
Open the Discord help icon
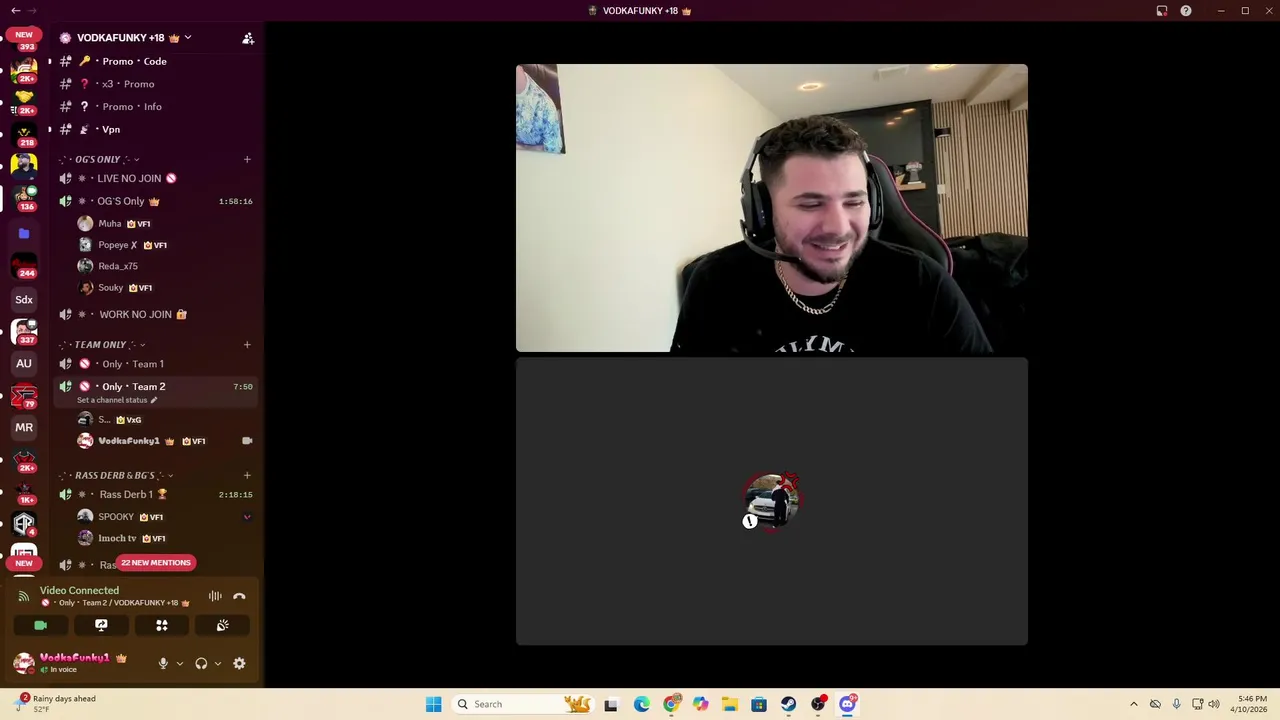(1186, 11)
